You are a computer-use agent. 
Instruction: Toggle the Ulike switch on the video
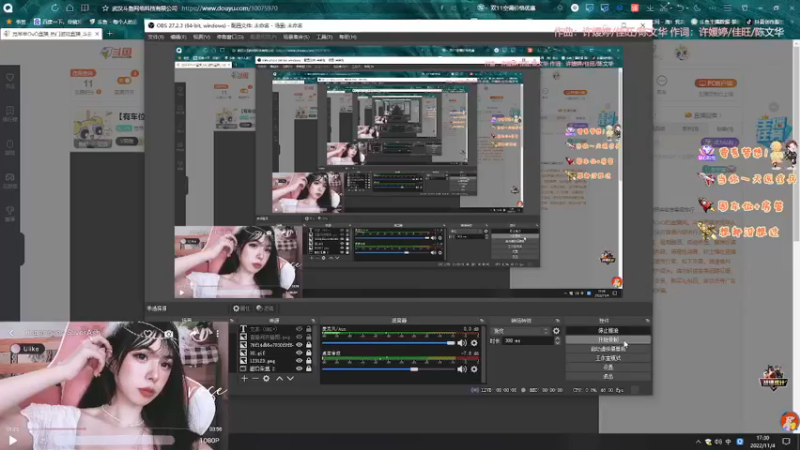coord(28,348)
